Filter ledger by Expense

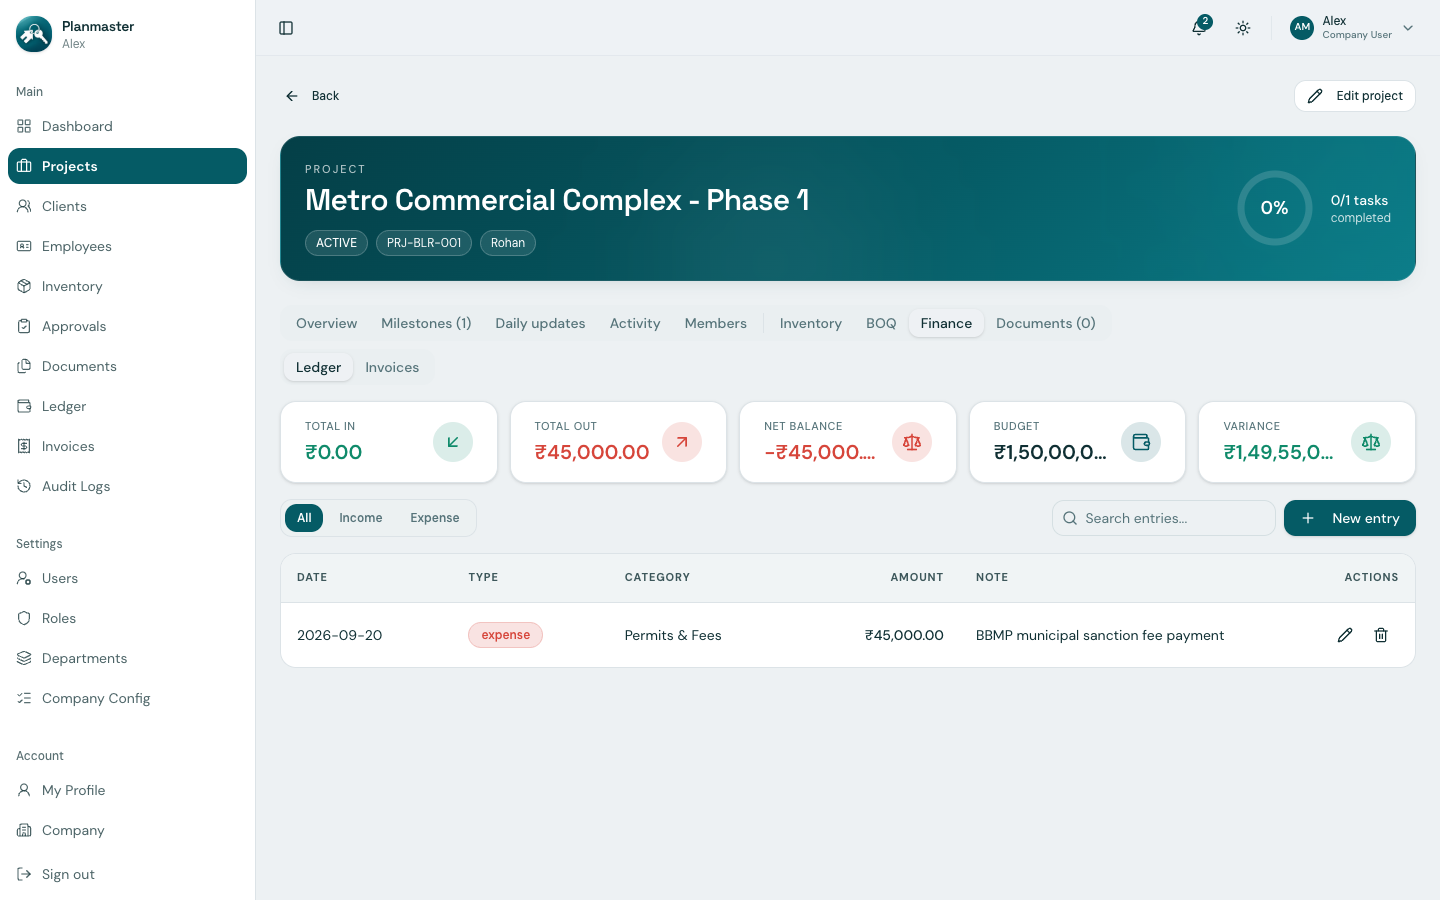click(x=435, y=518)
